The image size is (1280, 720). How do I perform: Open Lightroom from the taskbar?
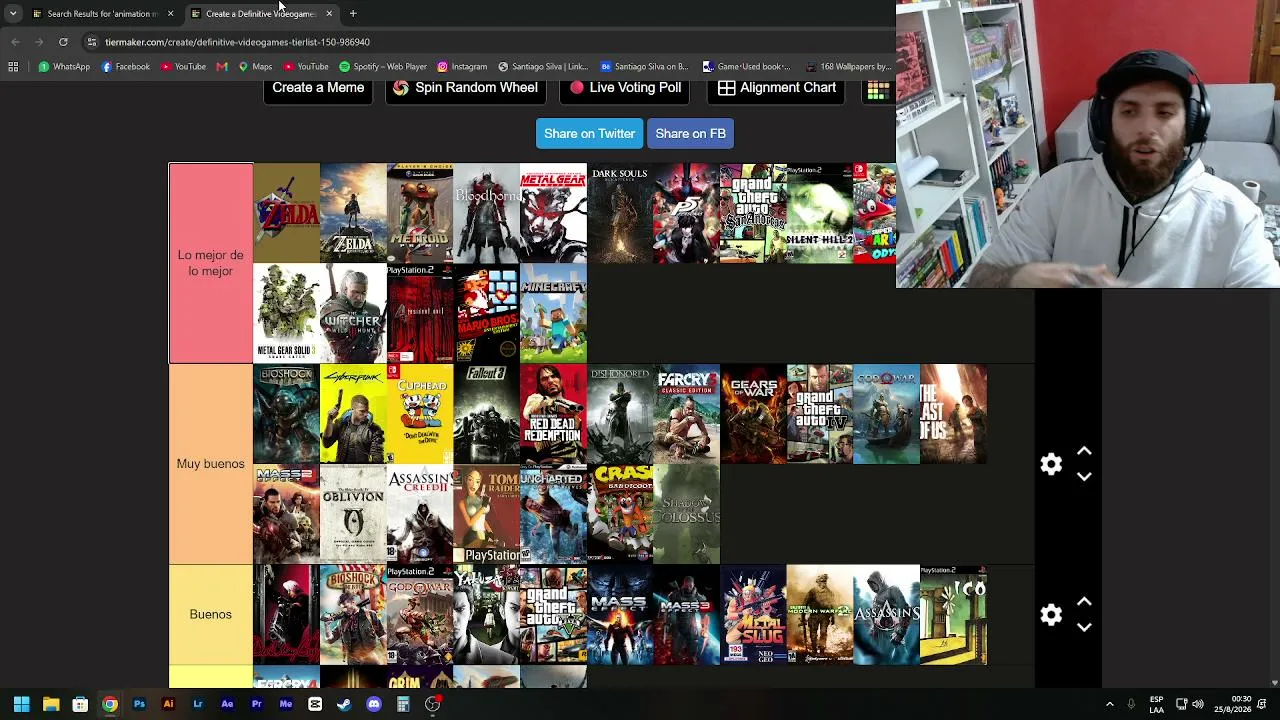[198, 704]
